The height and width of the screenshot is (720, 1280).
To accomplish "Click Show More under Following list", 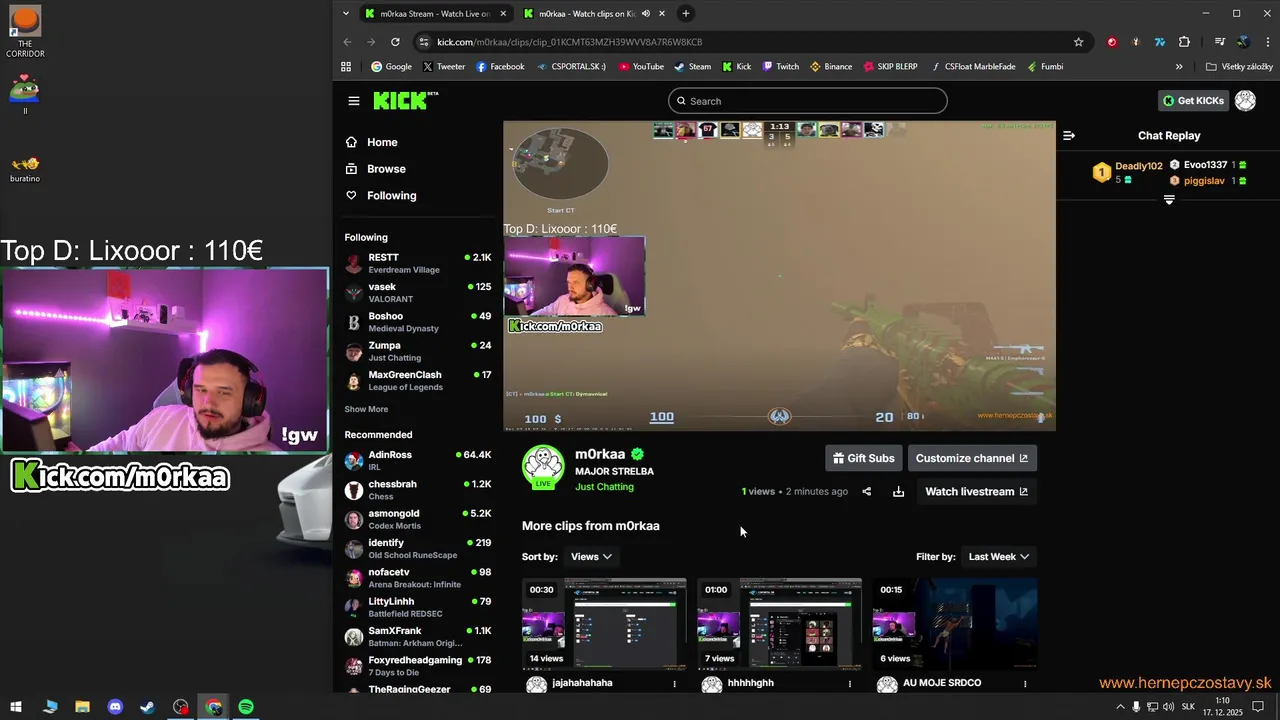I will pyautogui.click(x=366, y=409).
